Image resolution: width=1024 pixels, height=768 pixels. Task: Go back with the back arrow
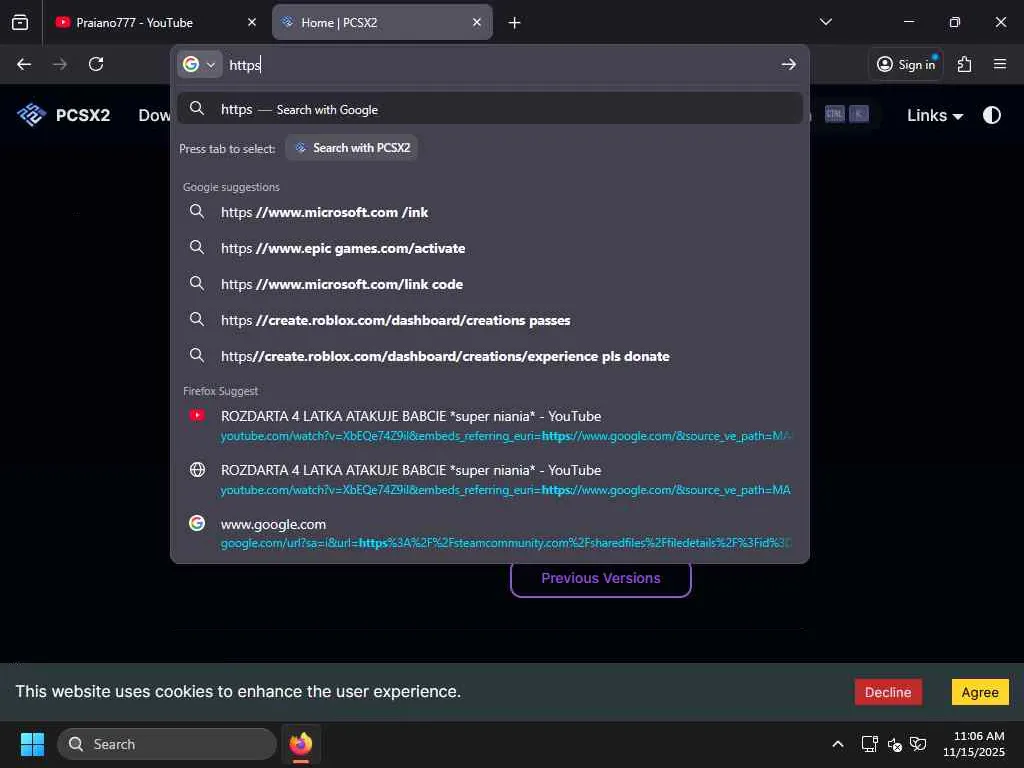(24, 64)
